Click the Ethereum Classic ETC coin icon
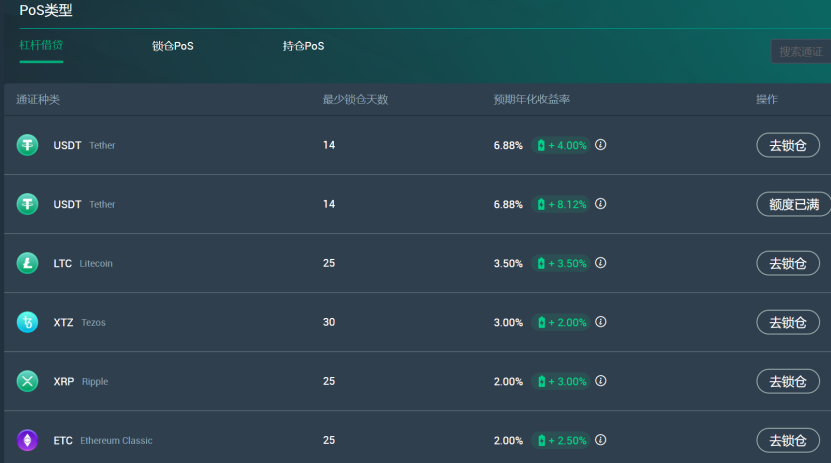831x463 pixels. pyautogui.click(x=27, y=440)
